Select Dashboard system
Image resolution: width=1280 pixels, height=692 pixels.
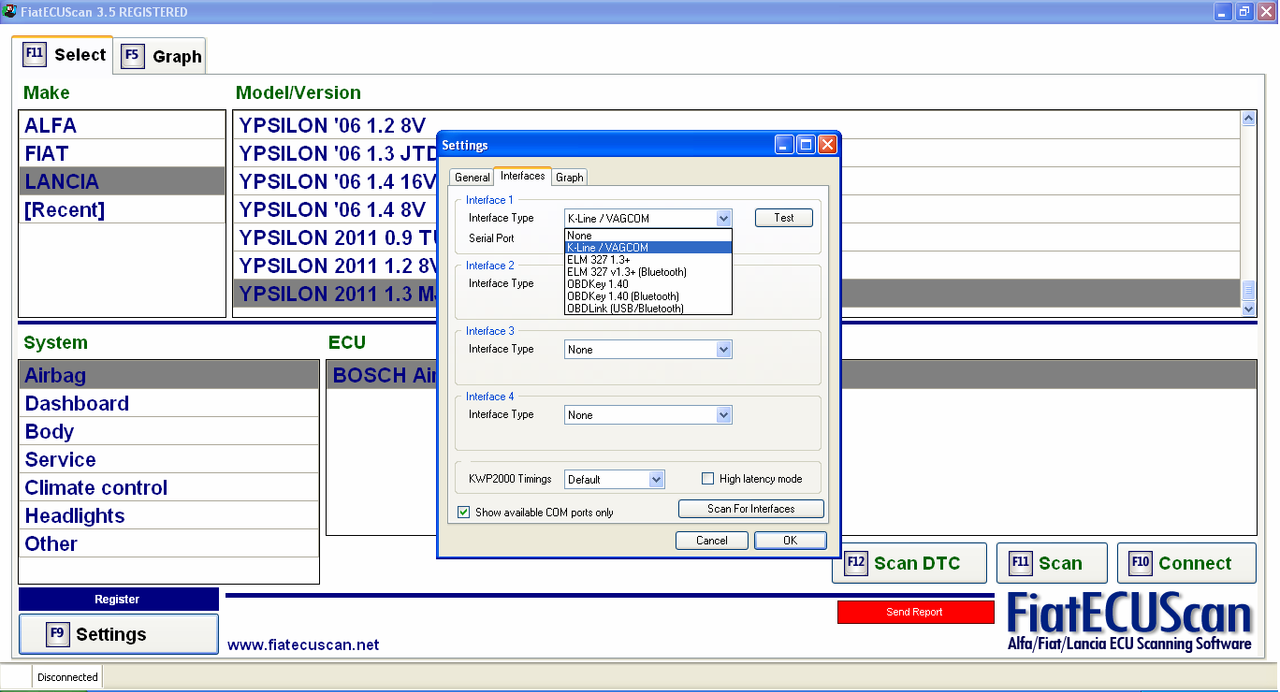click(x=168, y=403)
